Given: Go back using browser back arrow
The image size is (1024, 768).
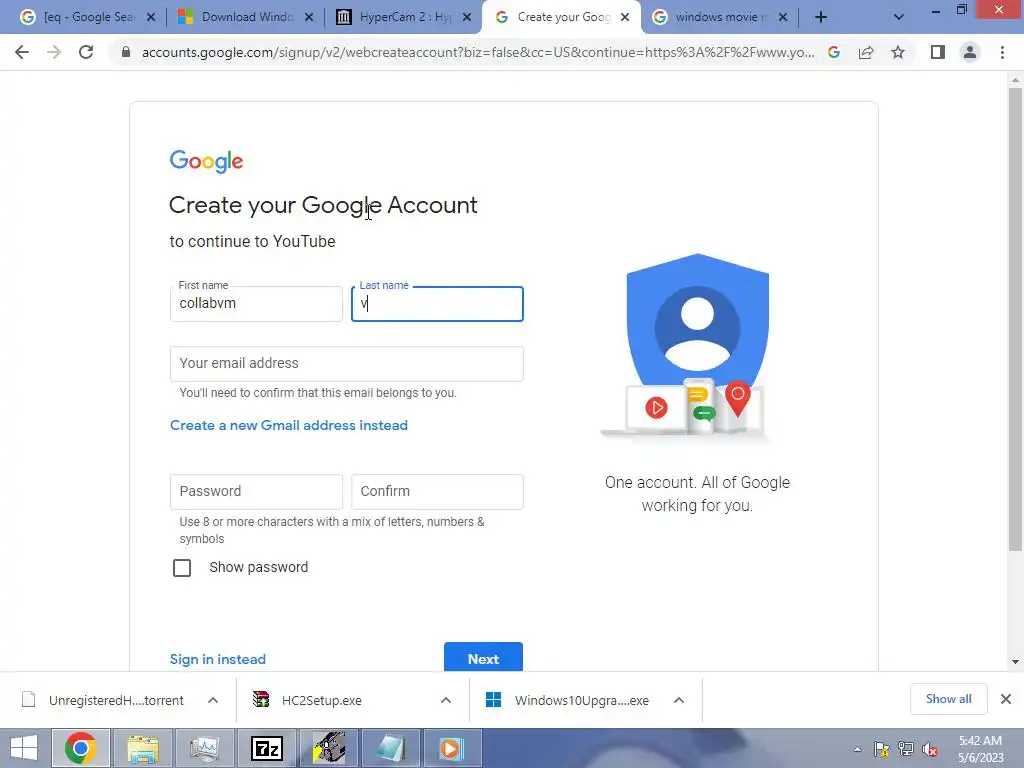Looking at the screenshot, I should coord(22,52).
